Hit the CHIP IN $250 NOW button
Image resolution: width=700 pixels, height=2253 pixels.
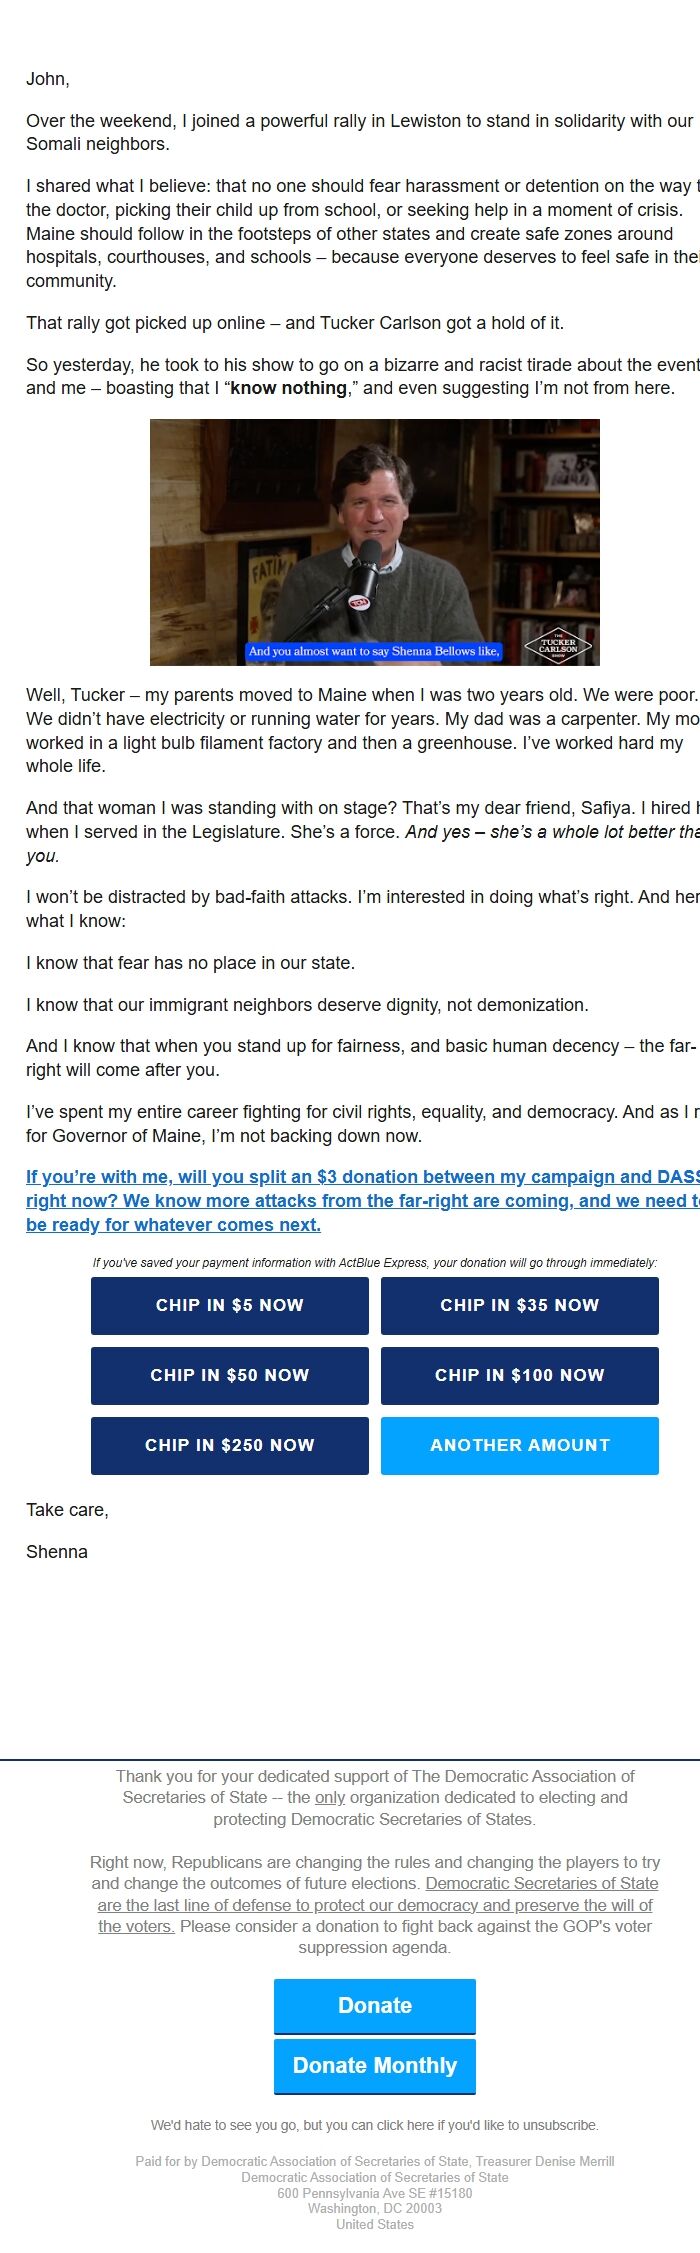coord(230,1445)
